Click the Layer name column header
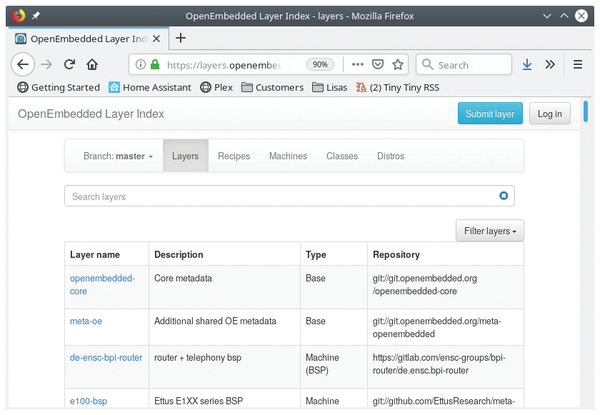This screenshot has height=415, width=600. (95, 254)
